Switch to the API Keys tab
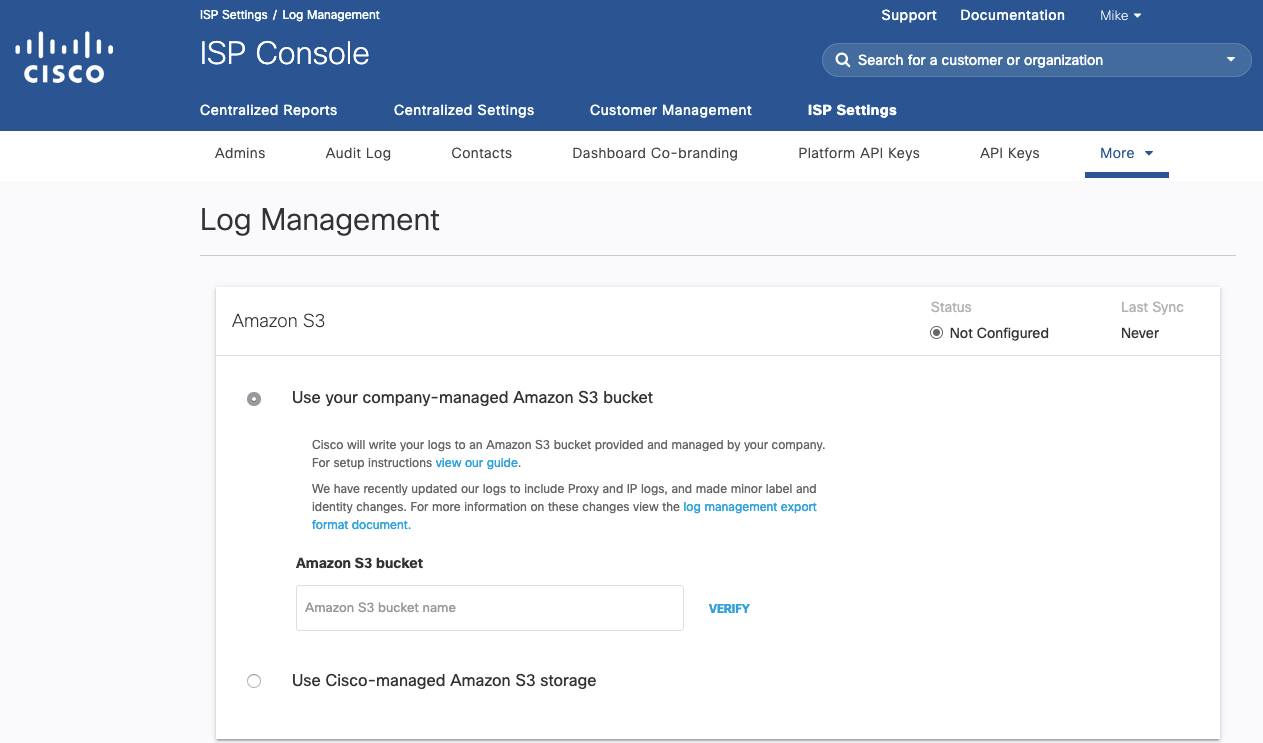The width and height of the screenshot is (1263, 743). point(1010,153)
